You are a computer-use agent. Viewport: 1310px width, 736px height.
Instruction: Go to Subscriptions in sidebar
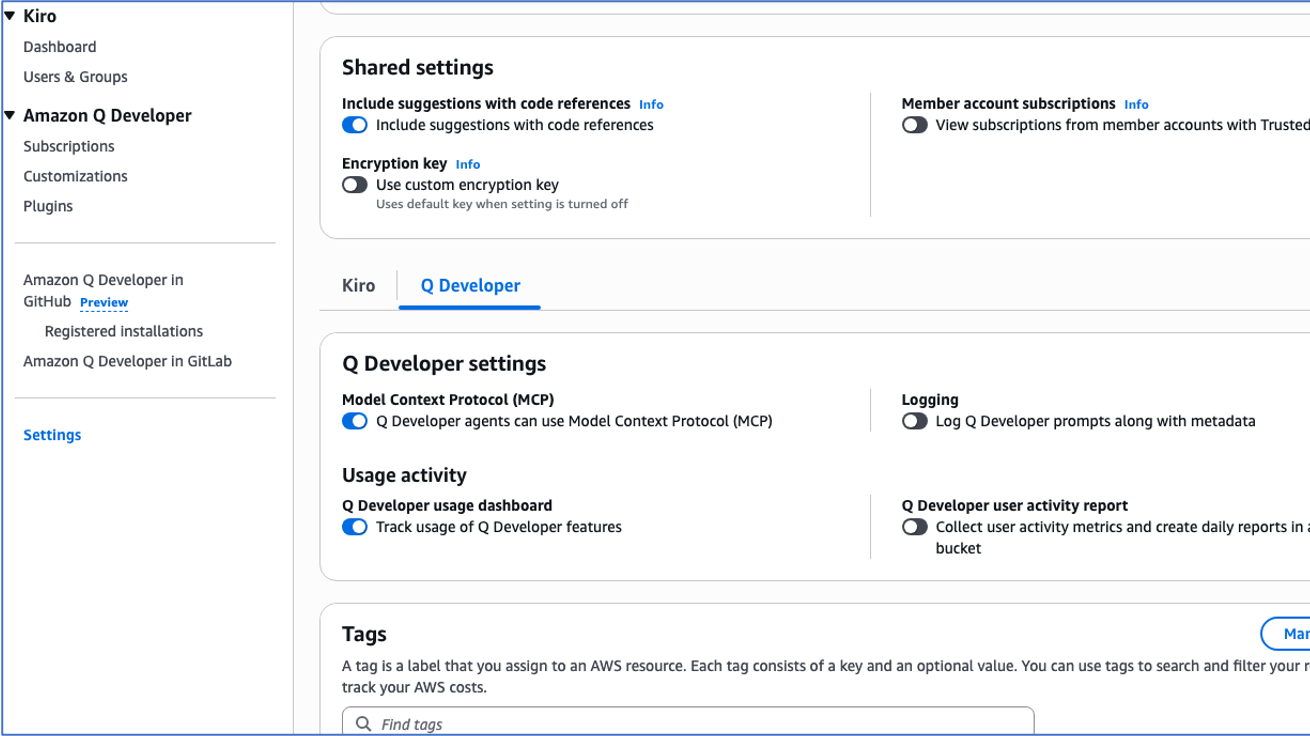coord(69,146)
